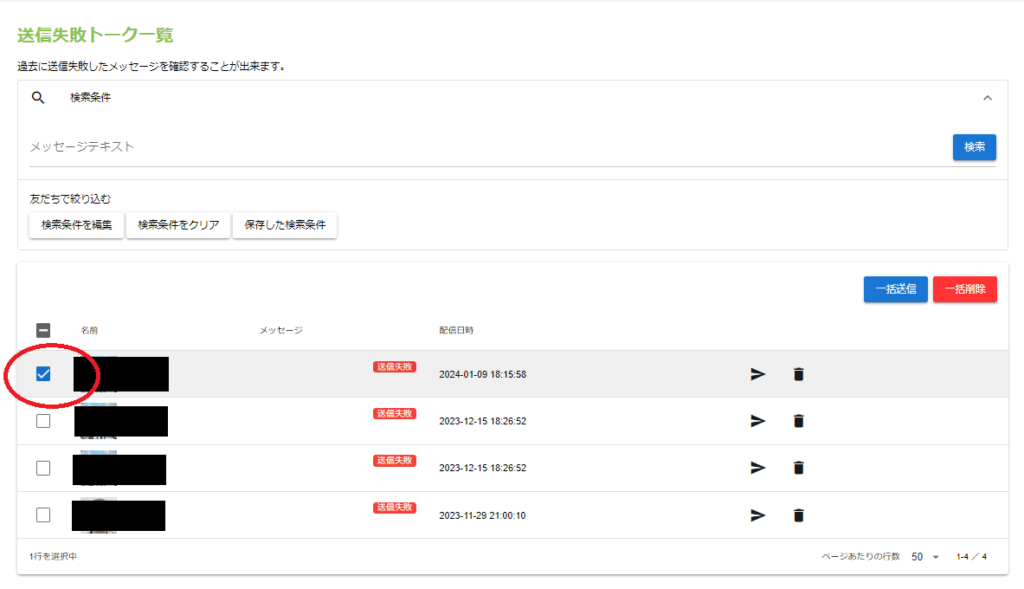1024x589 pixels.
Task: Check the checkbox of the second row
Action: pyautogui.click(x=43, y=421)
